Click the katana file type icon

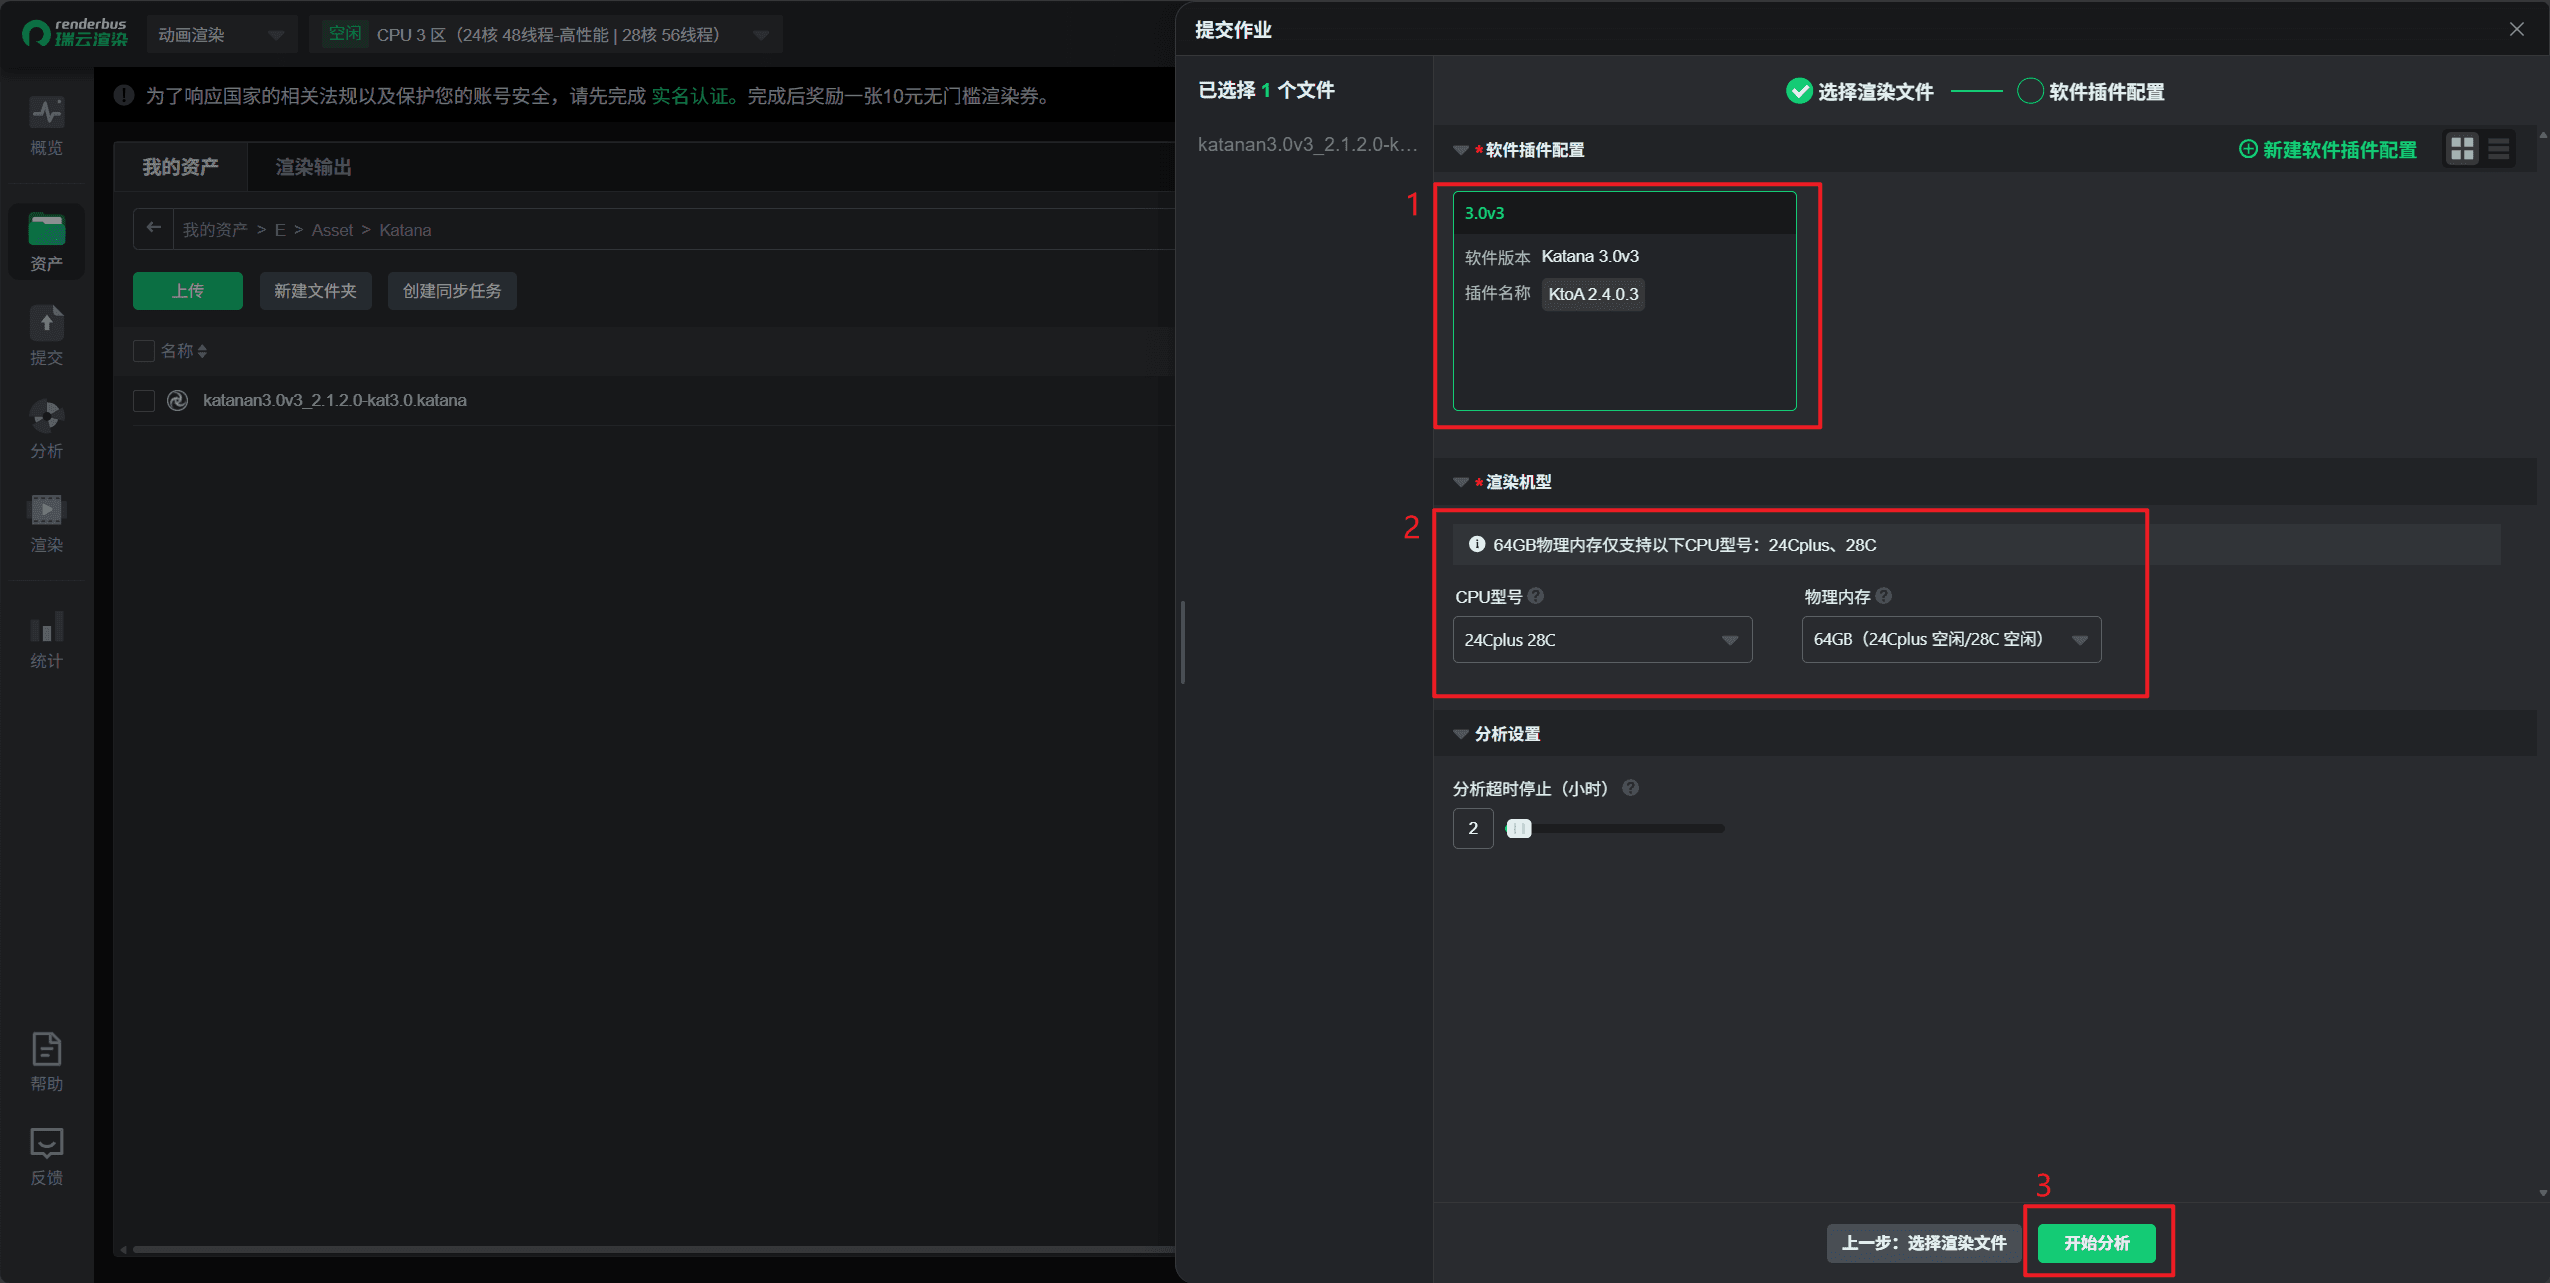coord(178,400)
